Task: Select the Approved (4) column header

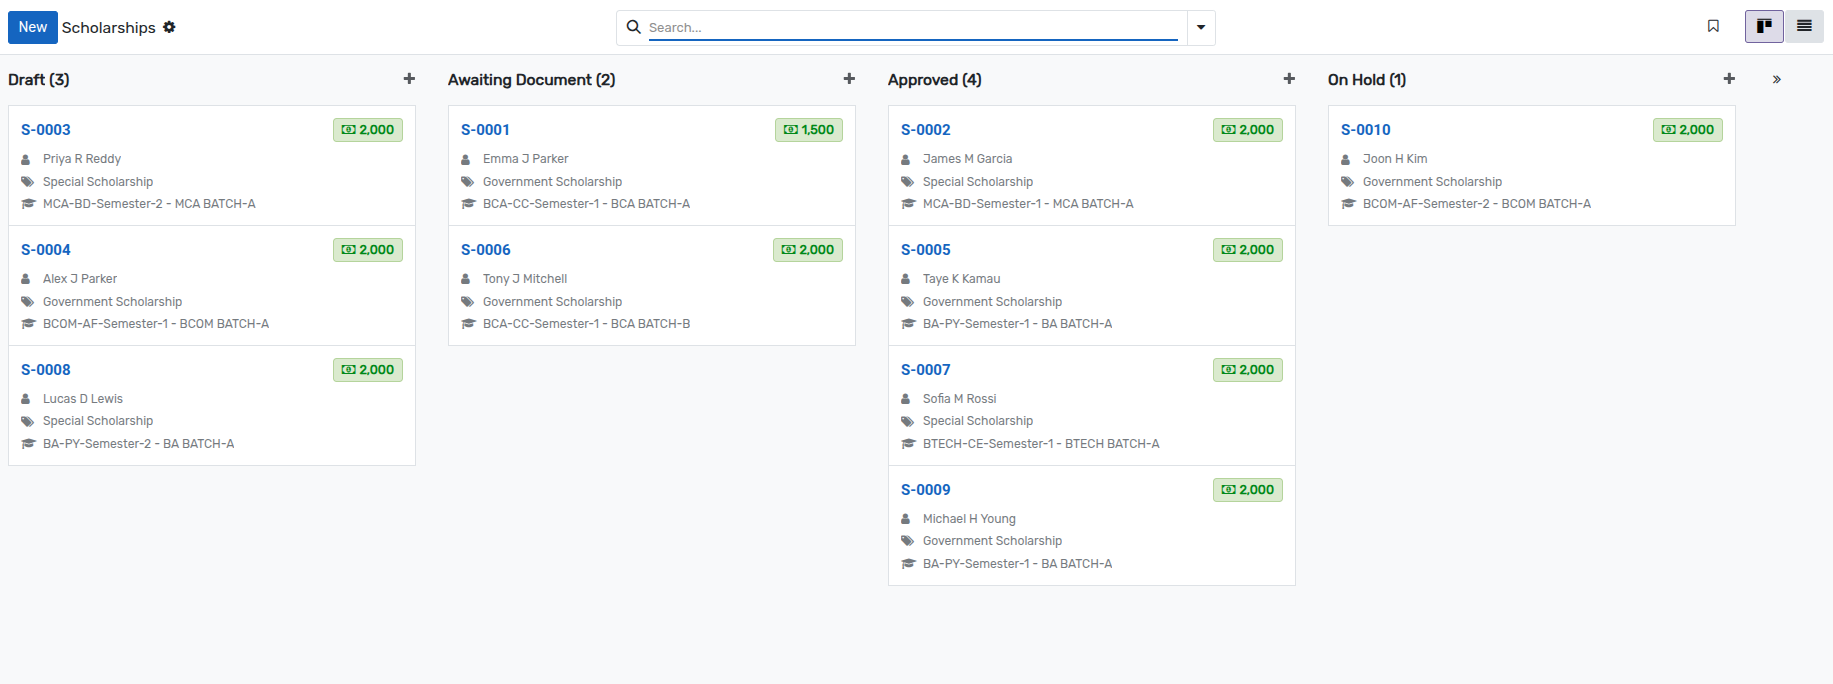Action: pyautogui.click(x=935, y=80)
